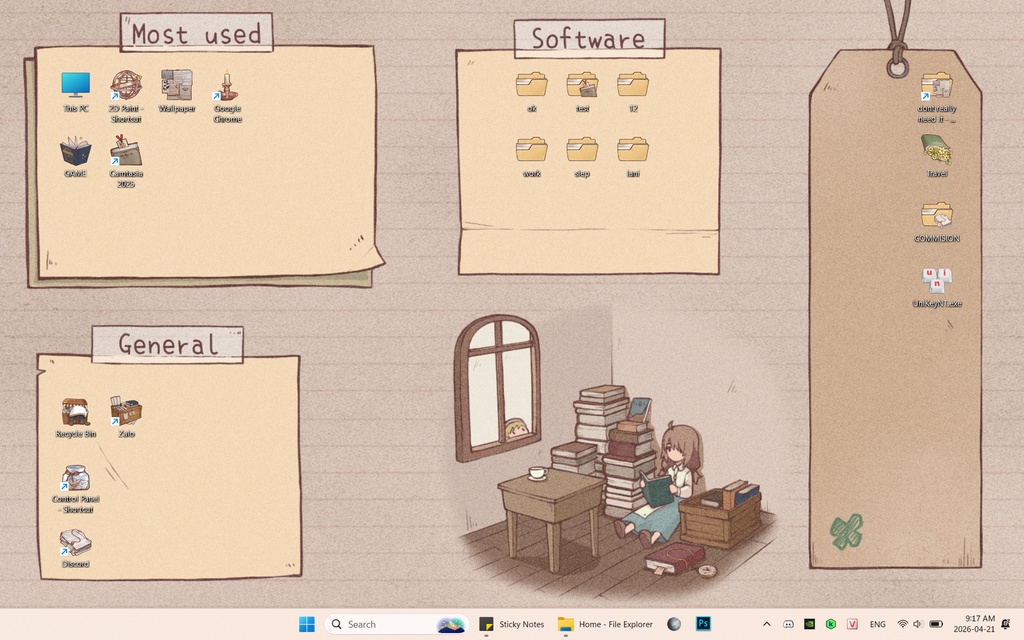
Task: Click the taskbar Search box
Action: point(396,624)
